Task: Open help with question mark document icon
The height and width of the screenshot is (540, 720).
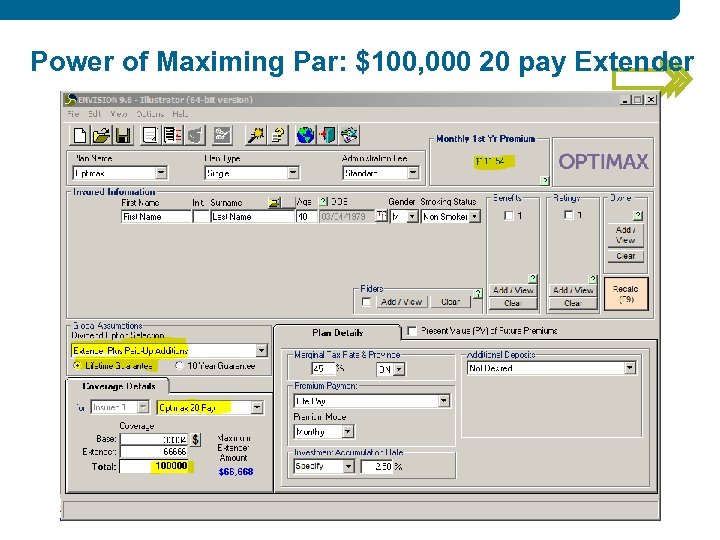Action: [278, 135]
